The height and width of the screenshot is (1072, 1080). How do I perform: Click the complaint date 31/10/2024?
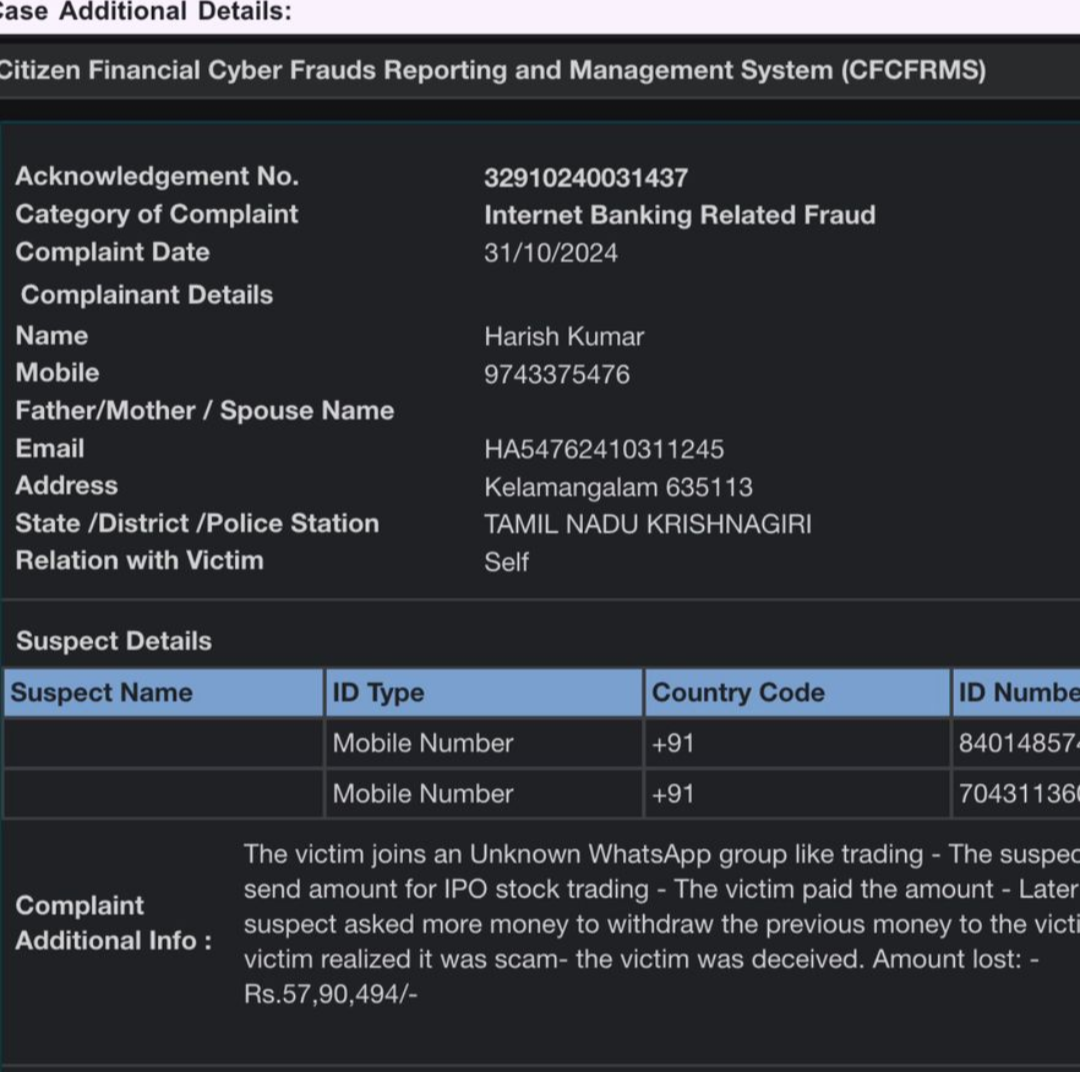(550, 253)
